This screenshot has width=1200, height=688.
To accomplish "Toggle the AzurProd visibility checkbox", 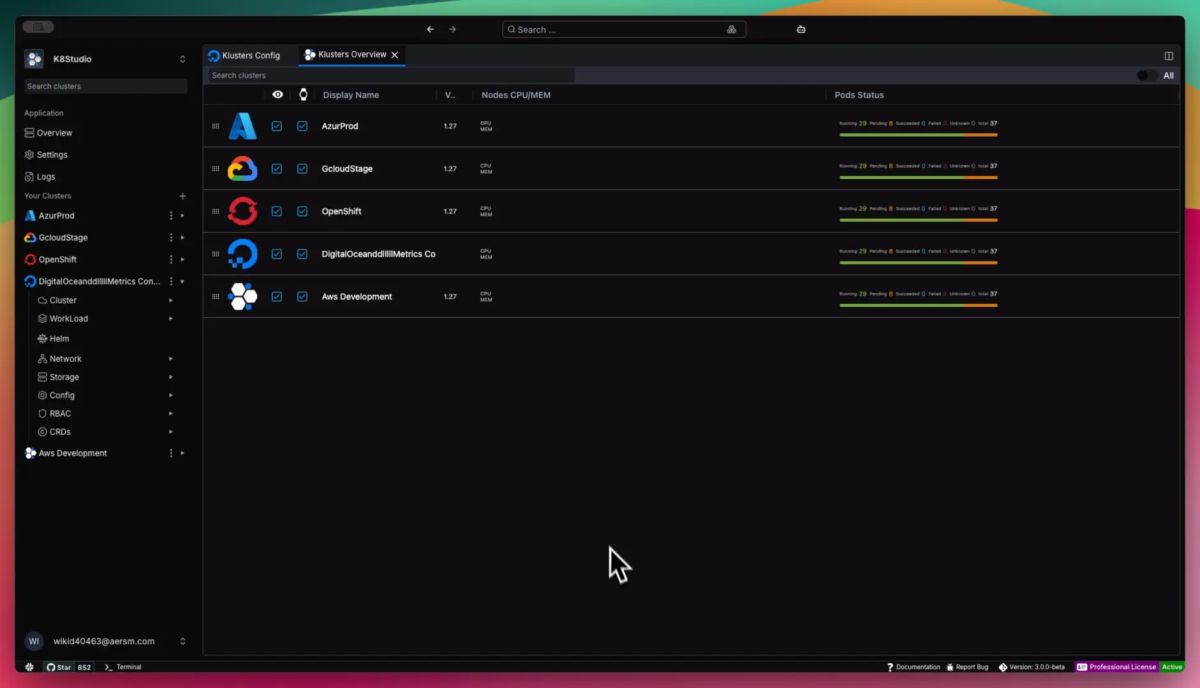I will pyautogui.click(x=277, y=127).
